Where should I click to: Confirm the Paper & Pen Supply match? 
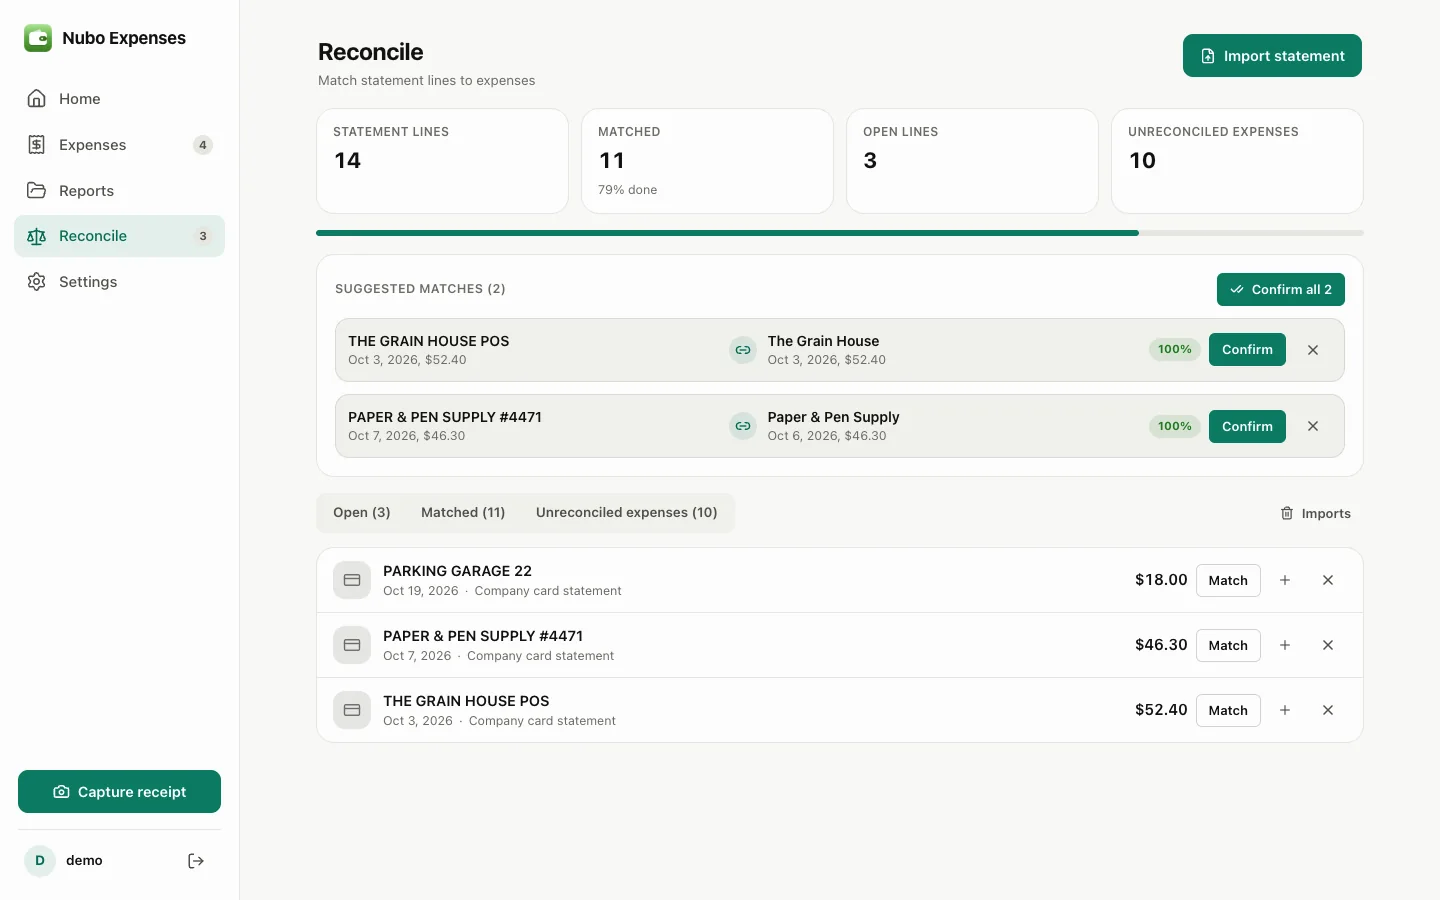click(x=1247, y=426)
